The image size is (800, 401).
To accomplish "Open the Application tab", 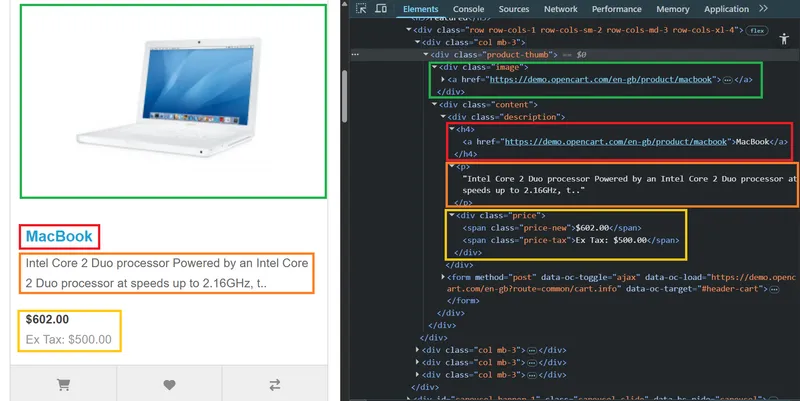I will tap(727, 9).
